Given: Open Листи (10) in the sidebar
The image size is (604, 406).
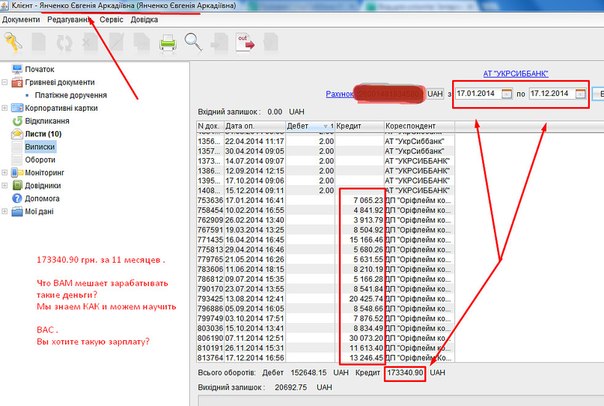Looking at the screenshot, I should coord(41,133).
